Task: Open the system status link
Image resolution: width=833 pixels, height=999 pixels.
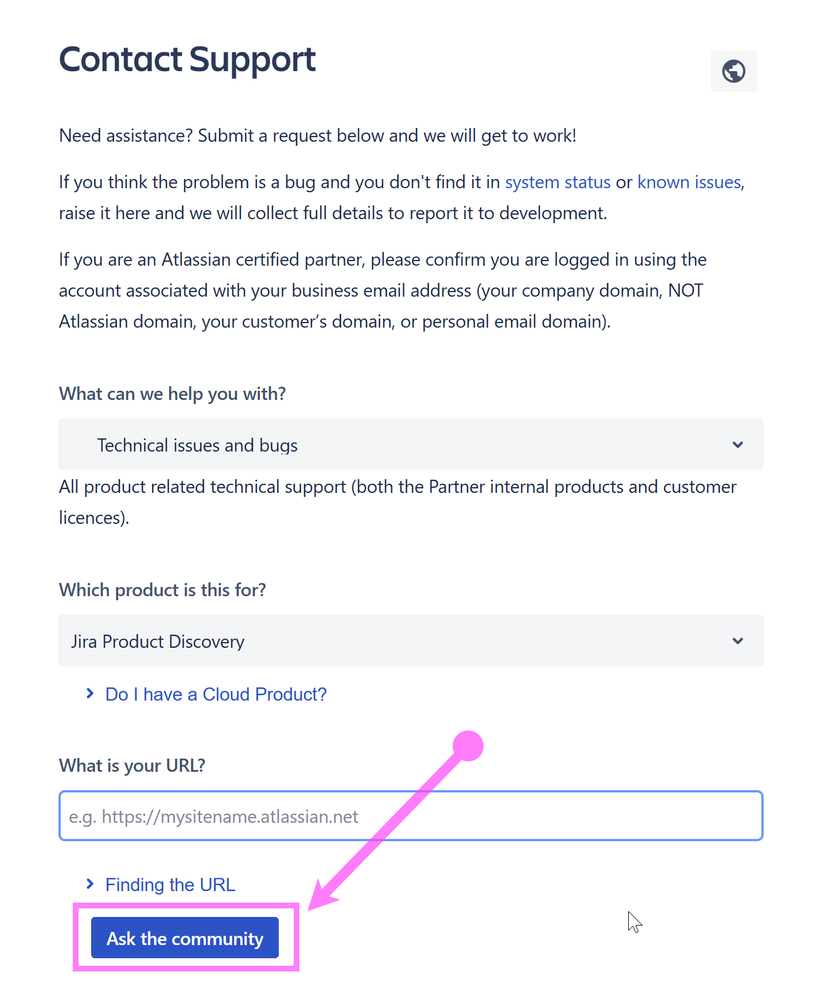Action: pos(558,182)
